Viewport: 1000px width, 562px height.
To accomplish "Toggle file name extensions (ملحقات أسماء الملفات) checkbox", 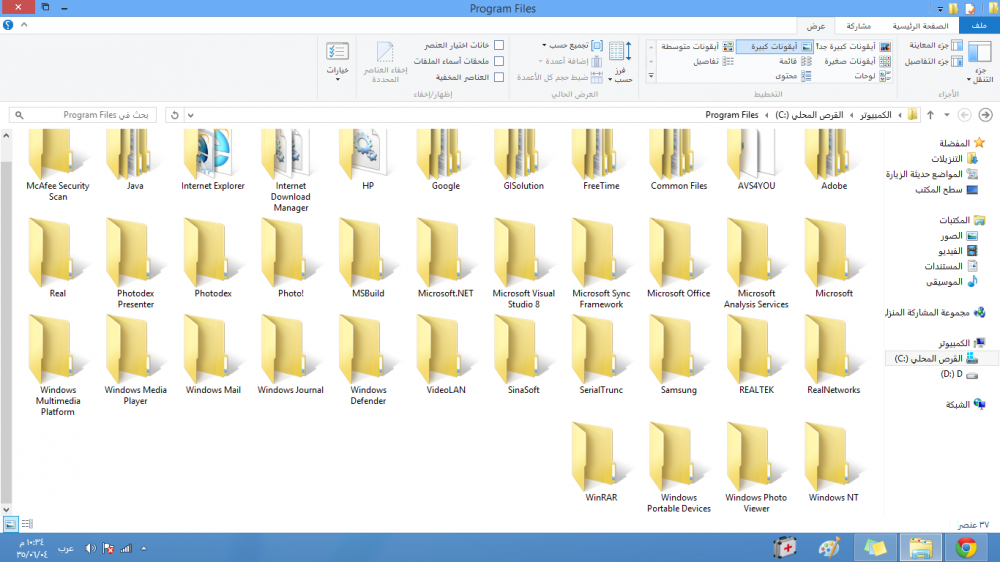I will click(x=498, y=61).
